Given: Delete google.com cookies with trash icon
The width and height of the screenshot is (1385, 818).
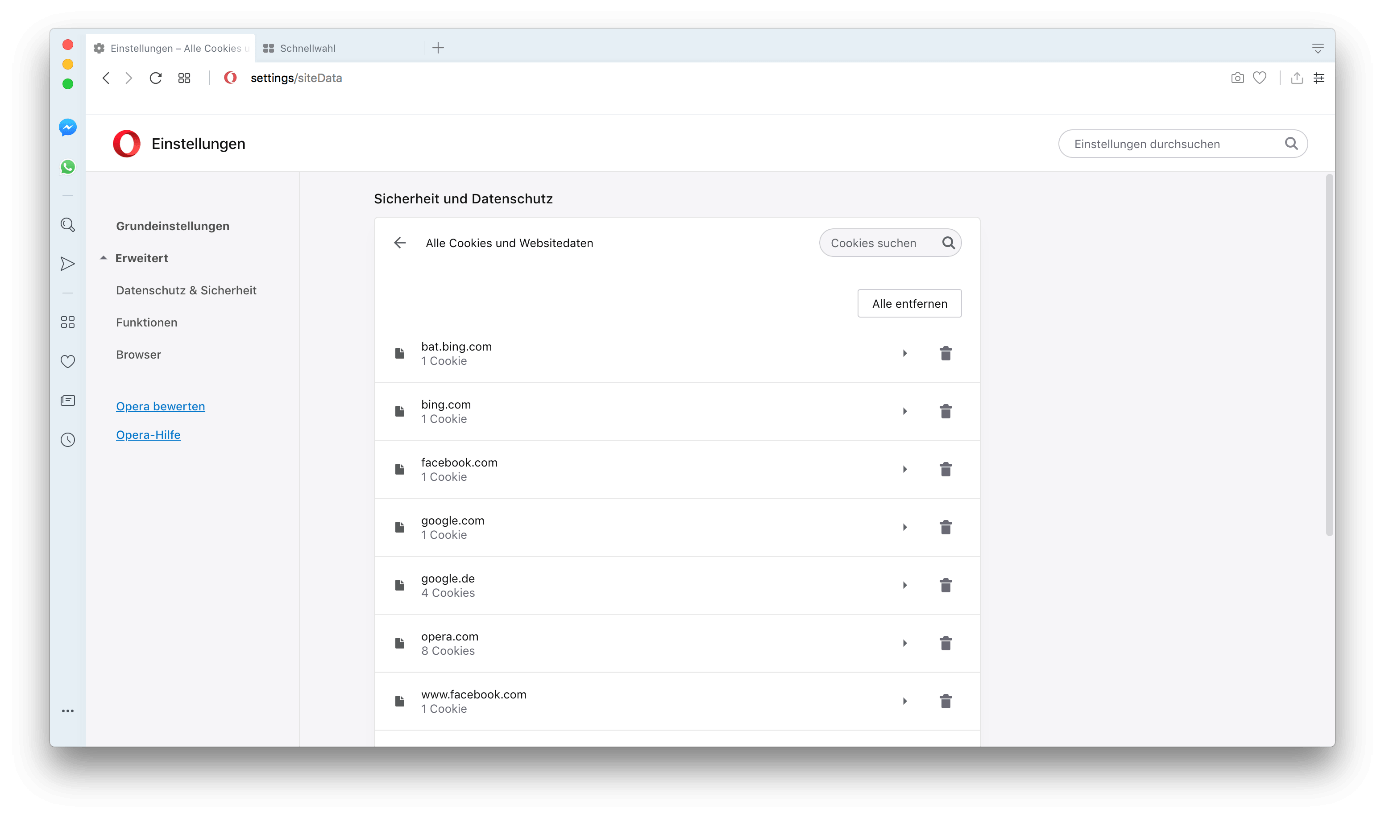Looking at the screenshot, I should point(946,527).
